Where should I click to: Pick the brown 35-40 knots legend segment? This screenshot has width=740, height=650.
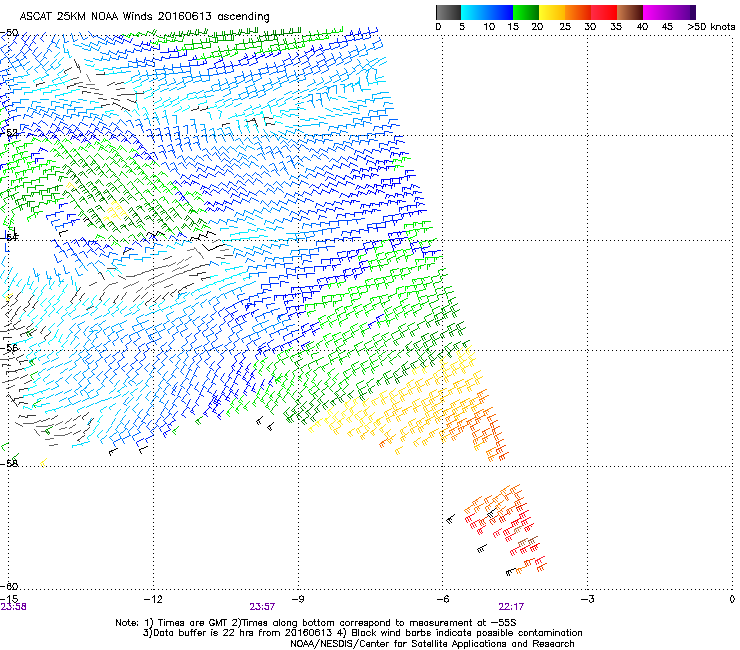[630, 12]
